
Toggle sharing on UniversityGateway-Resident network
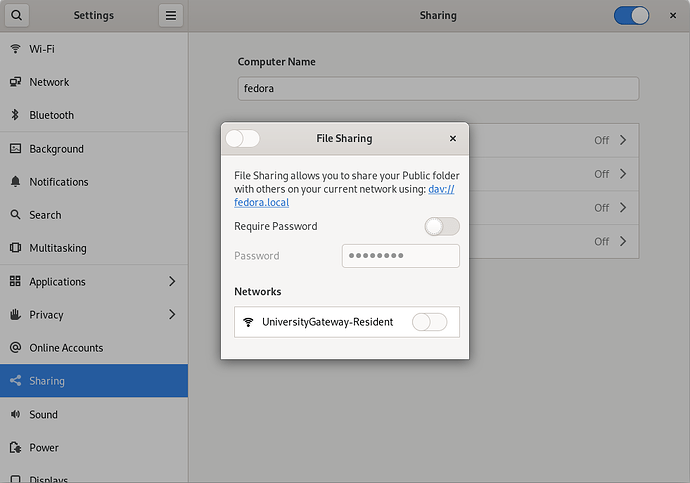tap(429, 322)
